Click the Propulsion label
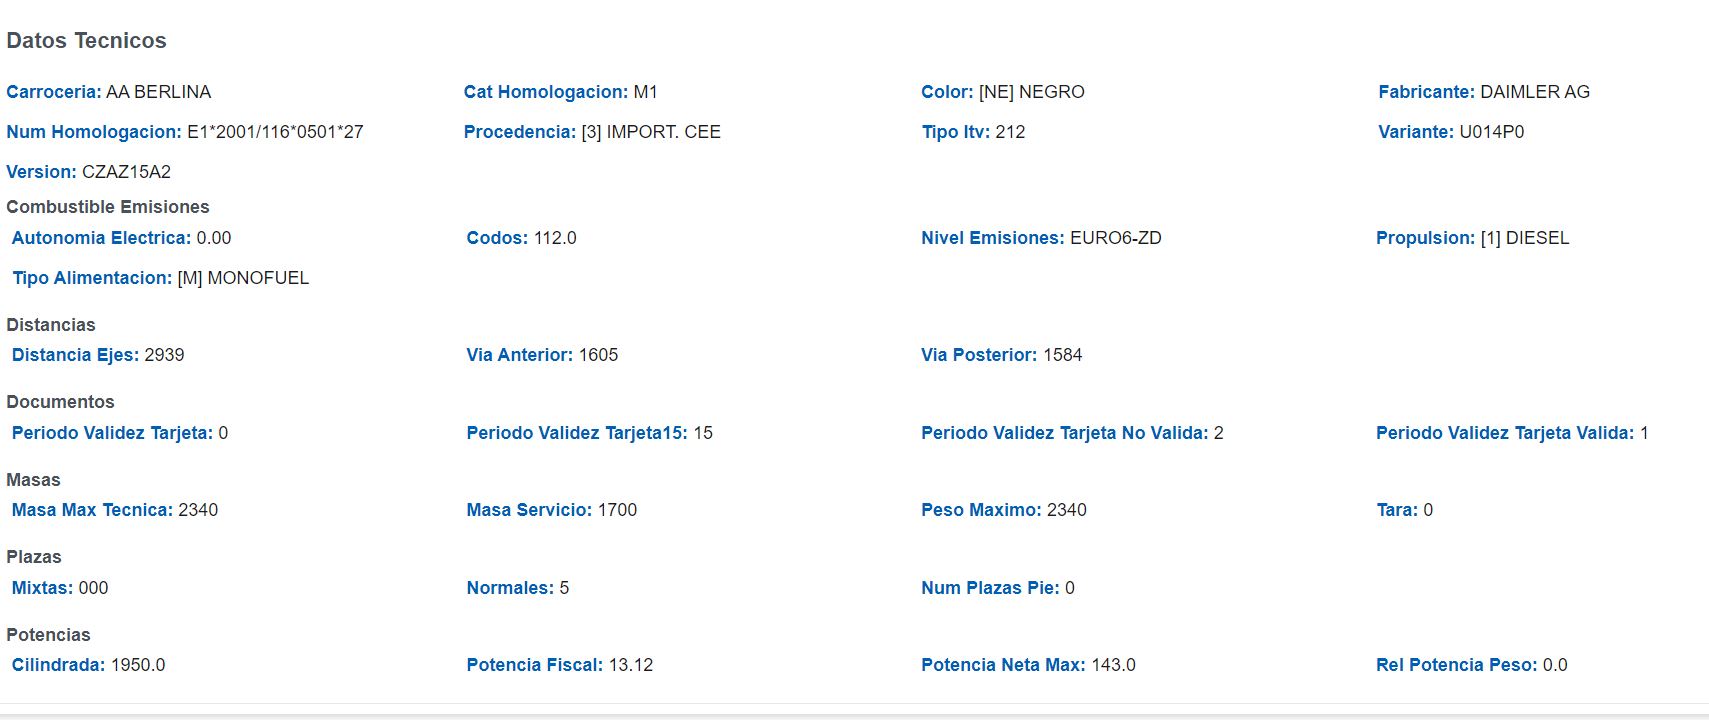The image size is (1709, 720). [x=1425, y=238]
